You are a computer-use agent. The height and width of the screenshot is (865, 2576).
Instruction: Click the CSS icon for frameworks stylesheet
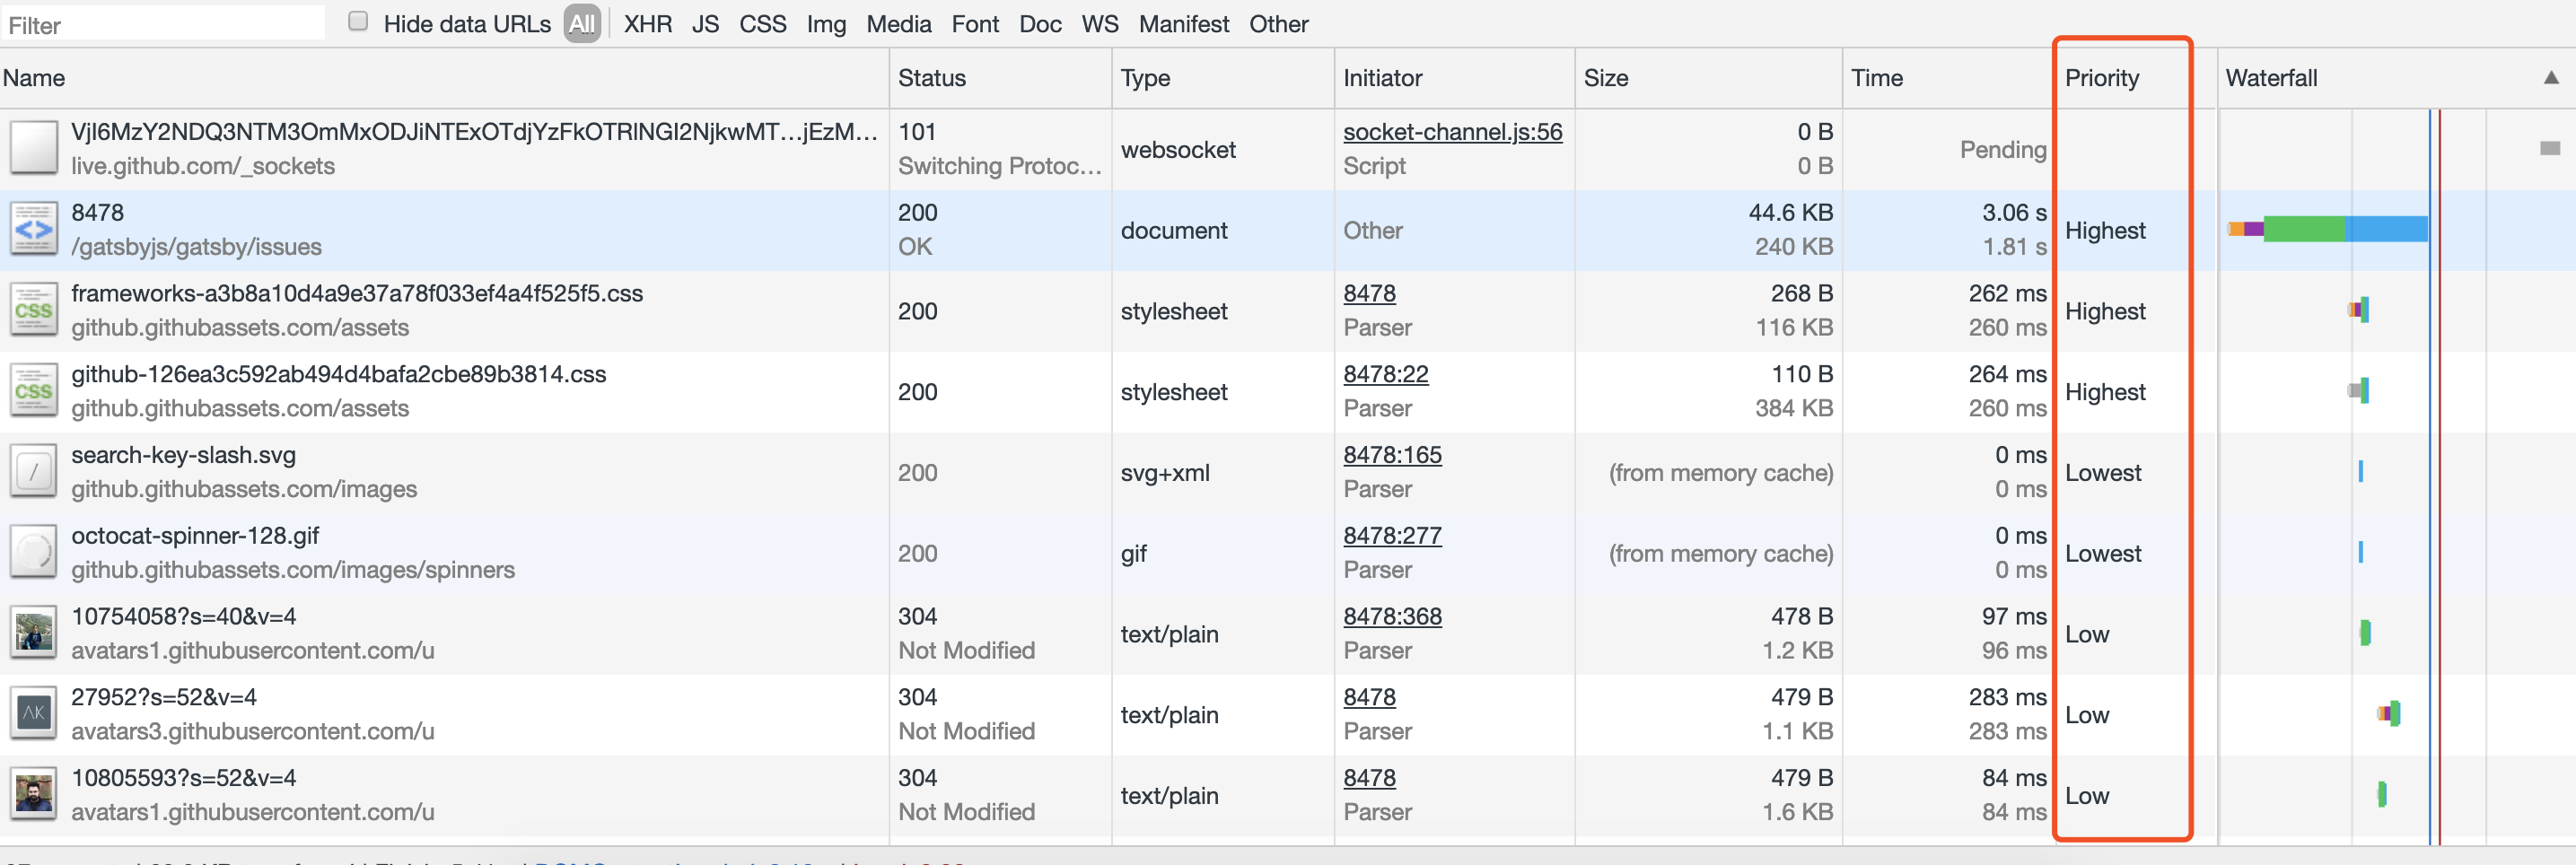coord(34,310)
